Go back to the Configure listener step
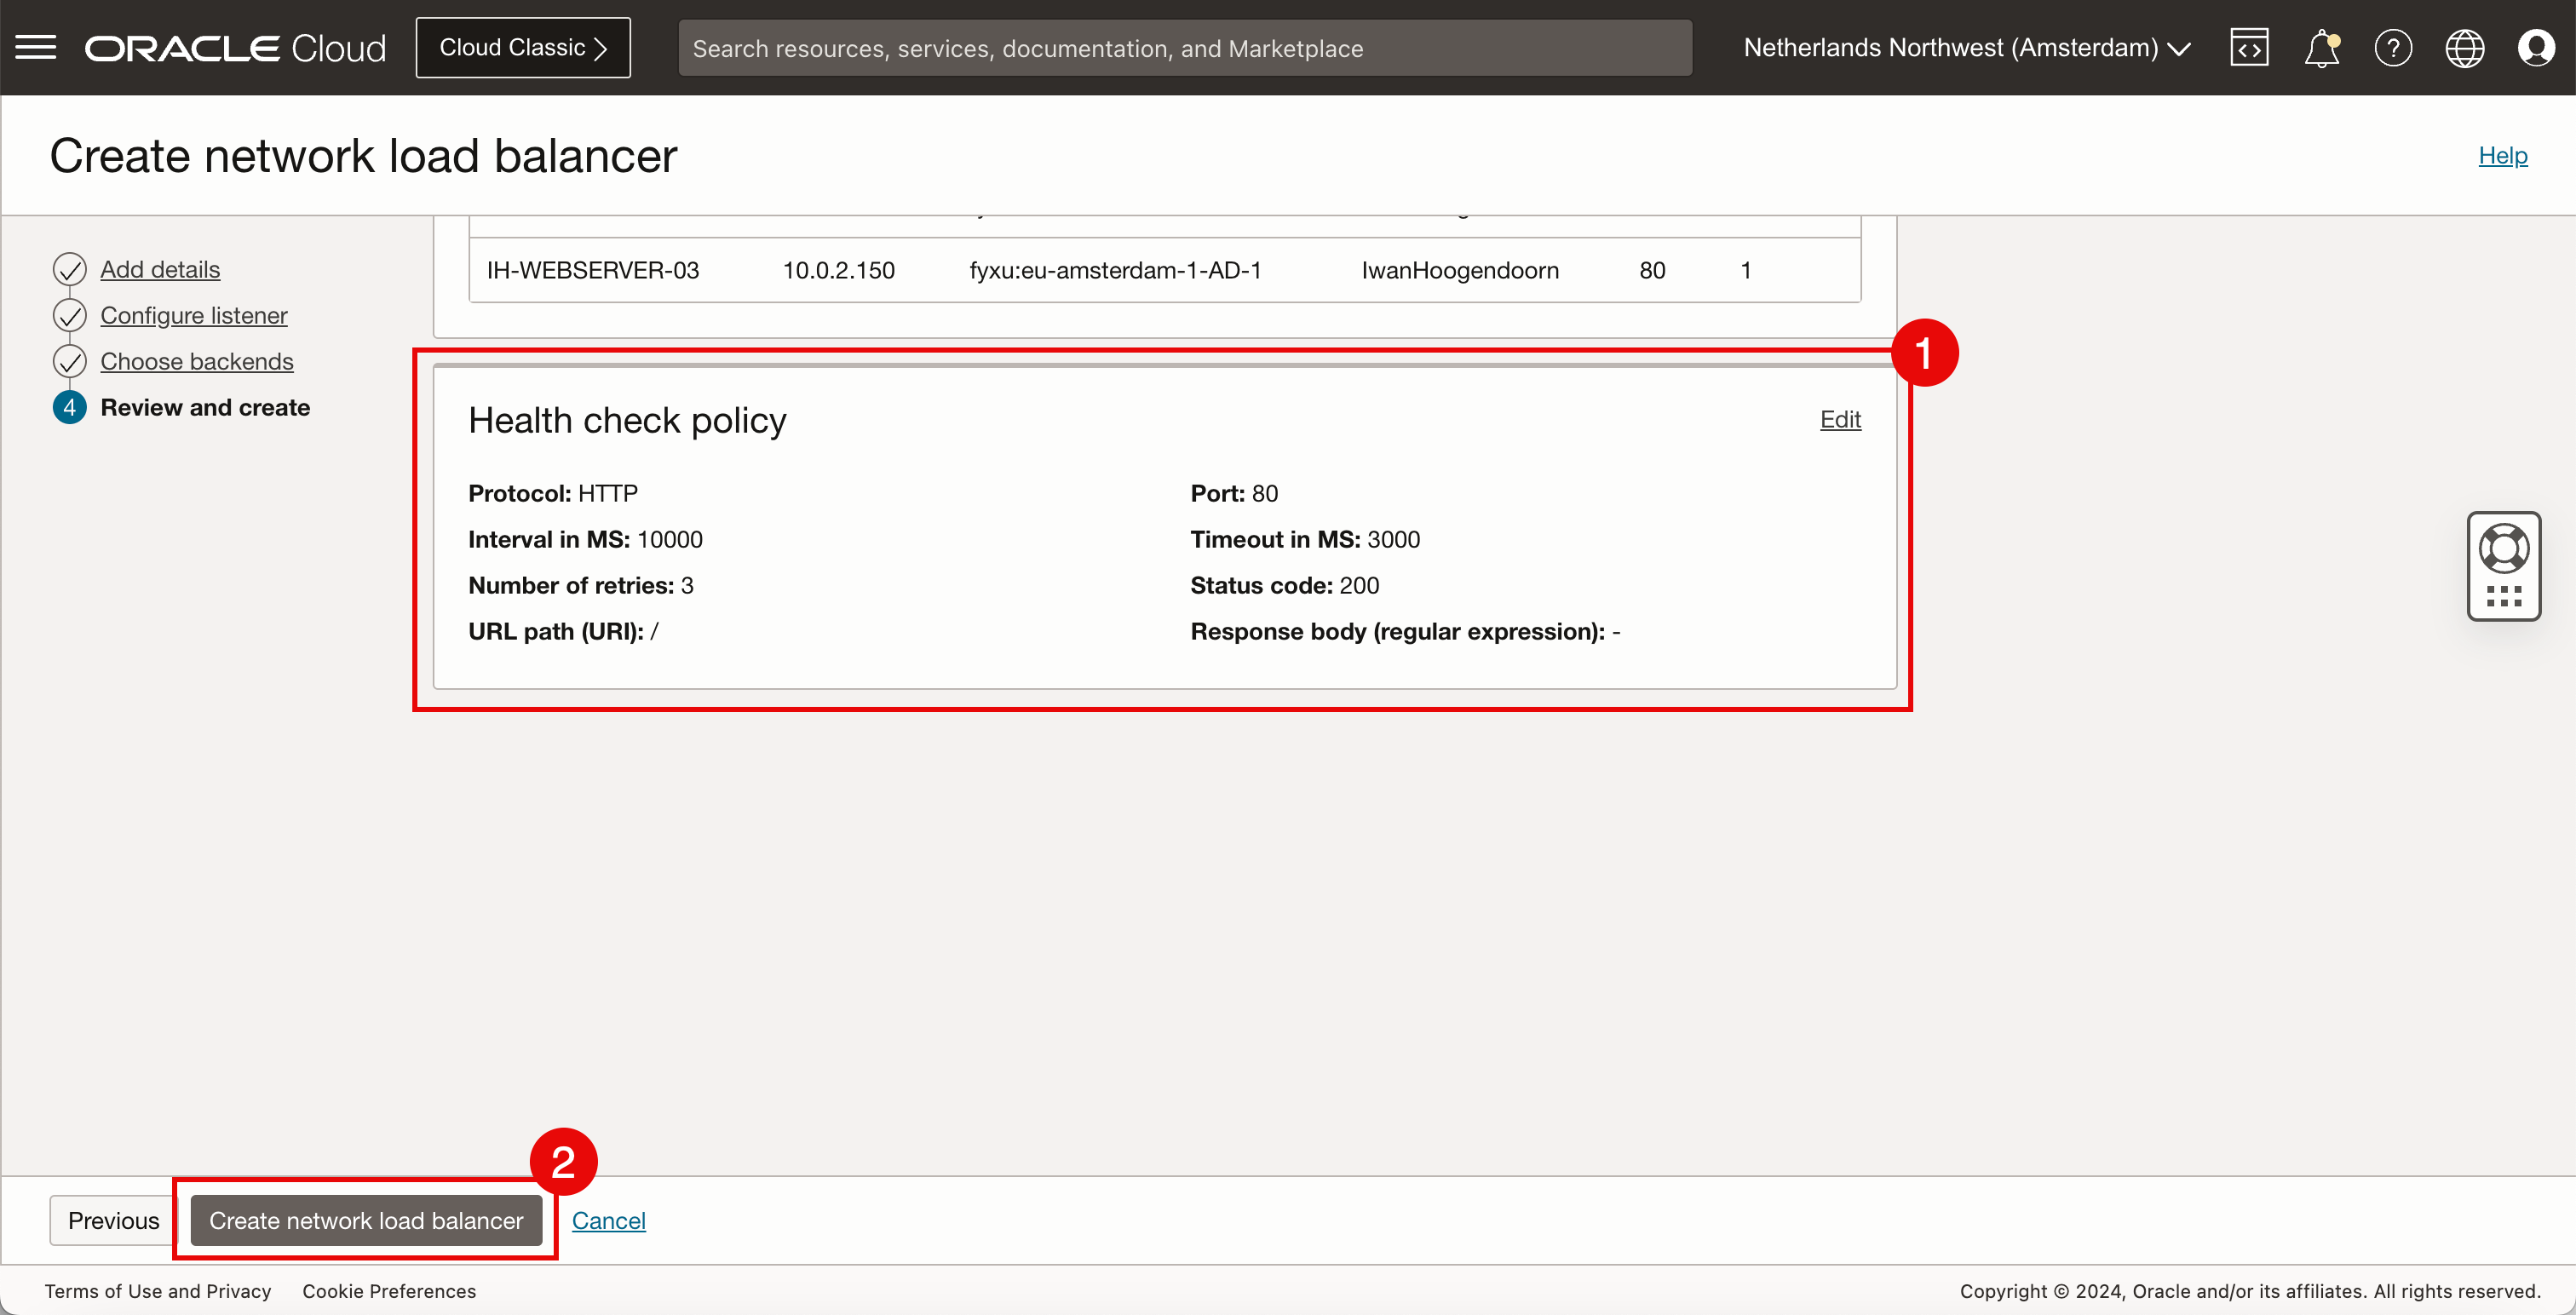The height and width of the screenshot is (1315, 2576). point(194,315)
